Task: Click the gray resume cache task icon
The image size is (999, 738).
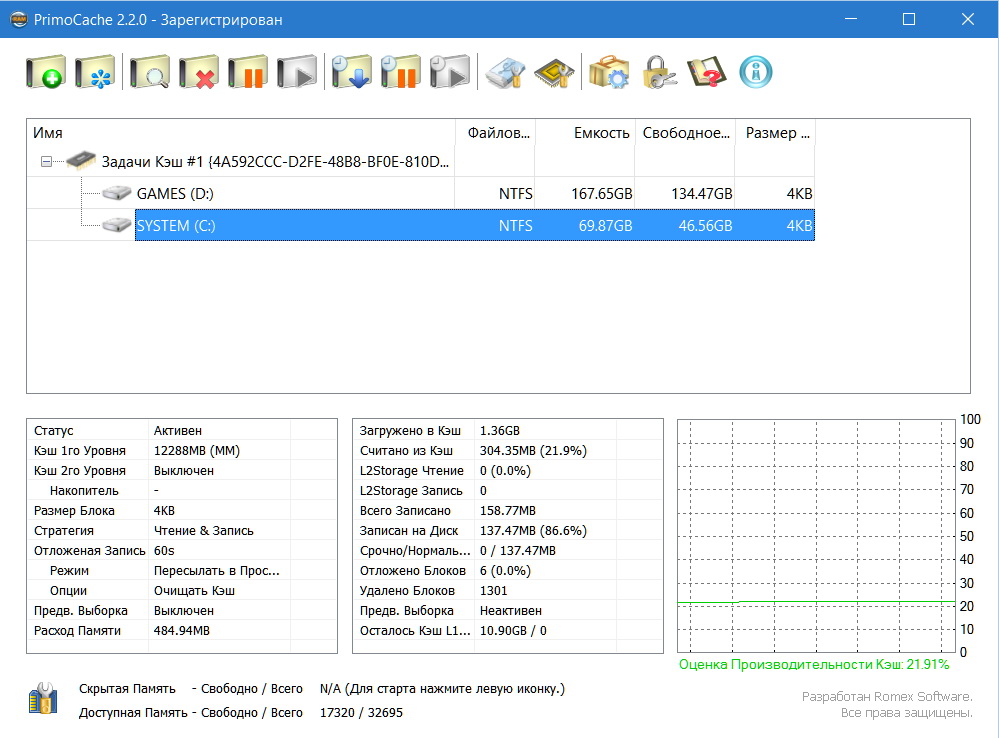Action: [296, 71]
